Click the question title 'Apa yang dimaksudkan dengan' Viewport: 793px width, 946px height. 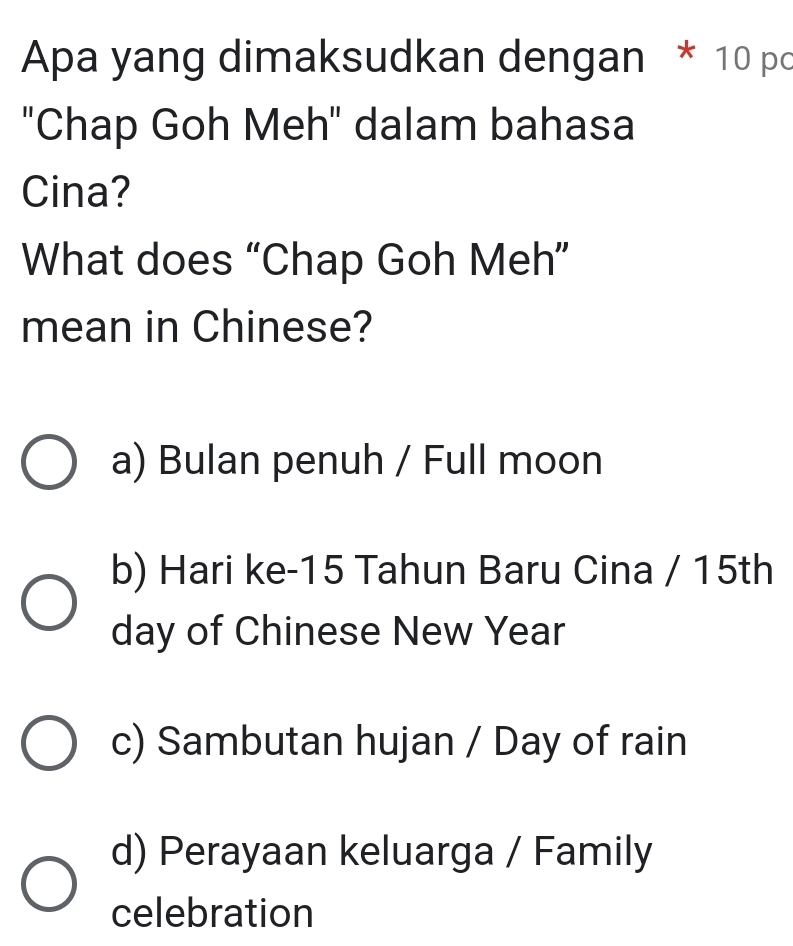click(330, 58)
